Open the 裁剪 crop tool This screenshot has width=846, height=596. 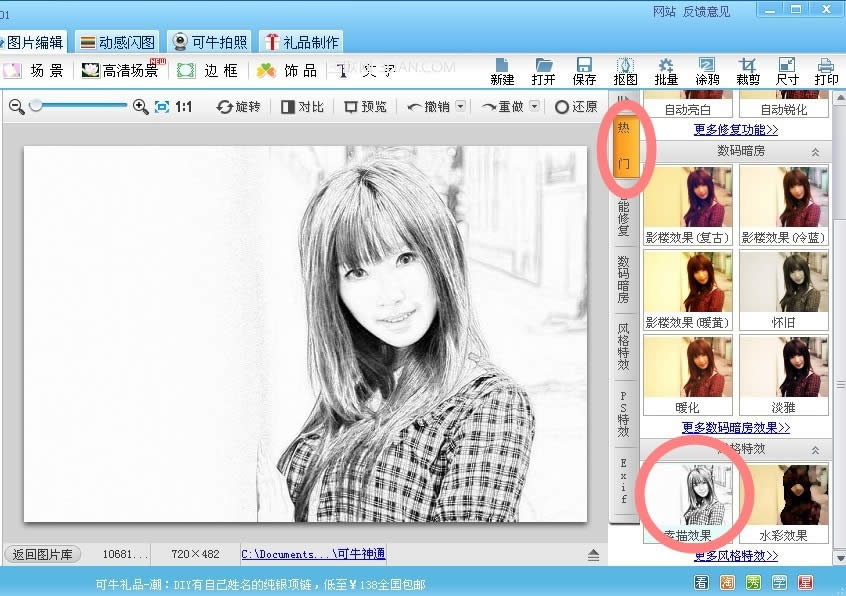click(x=748, y=72)
